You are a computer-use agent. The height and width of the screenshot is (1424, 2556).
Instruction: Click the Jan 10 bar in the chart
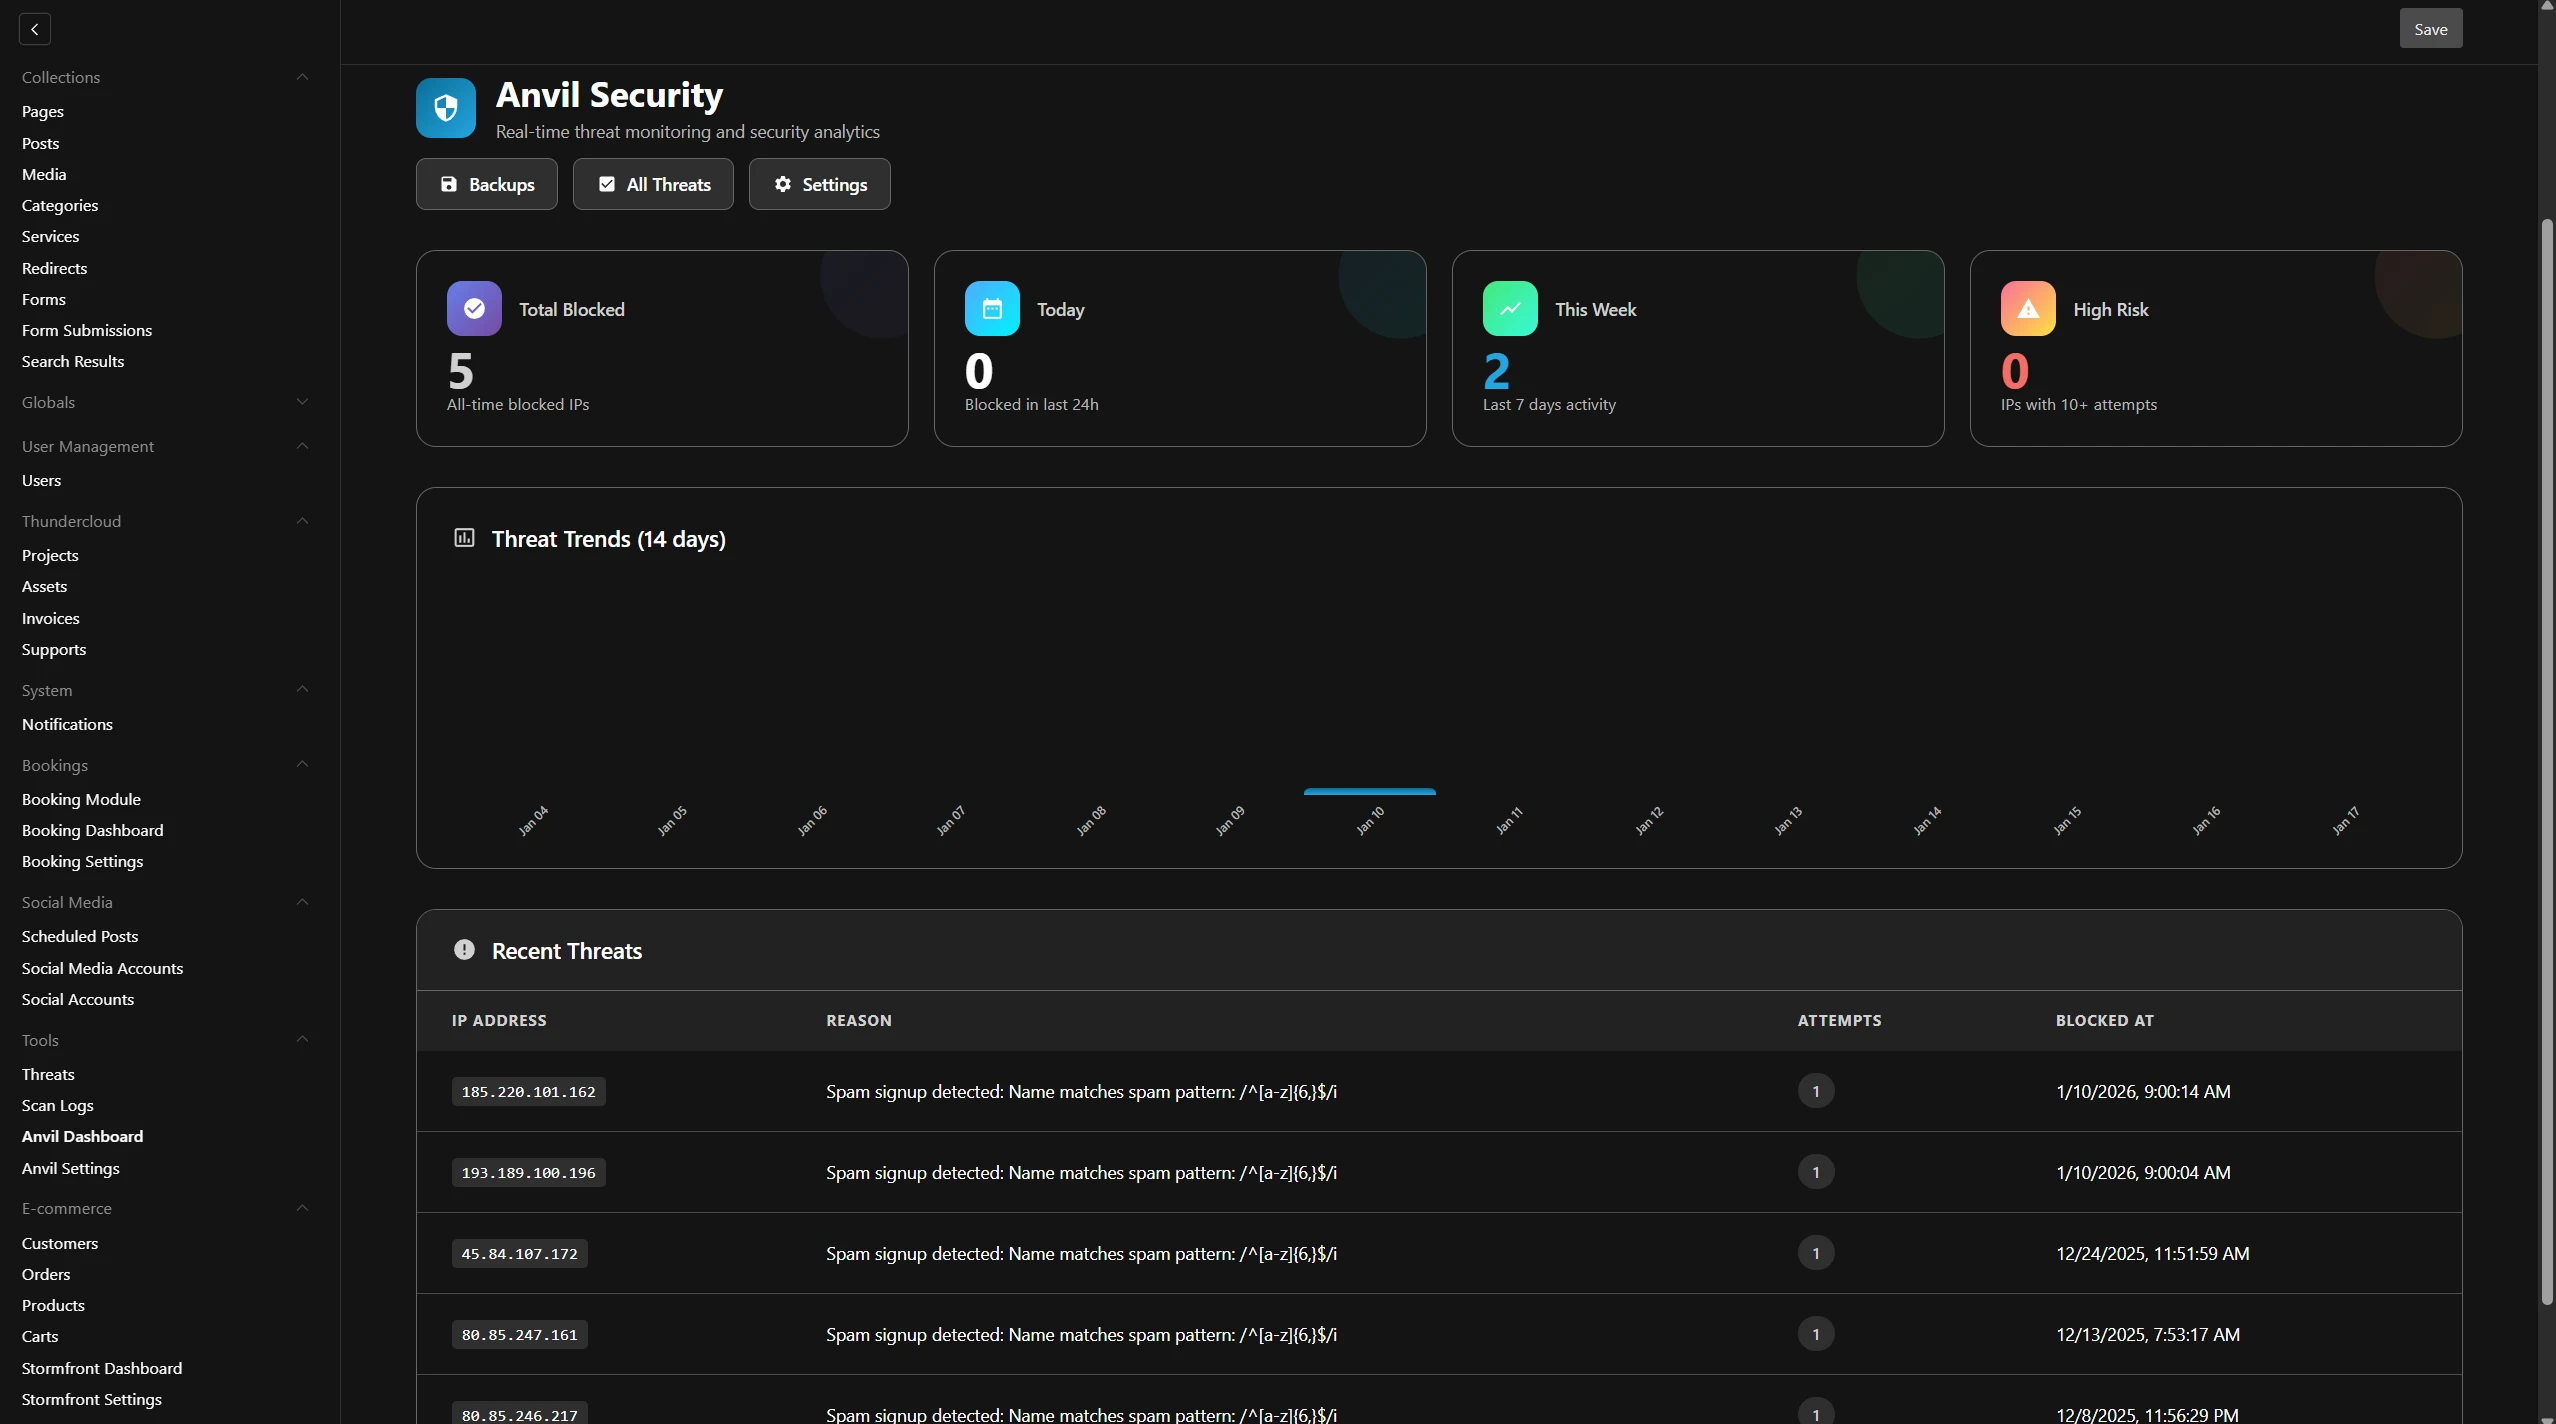point(1369,791)
